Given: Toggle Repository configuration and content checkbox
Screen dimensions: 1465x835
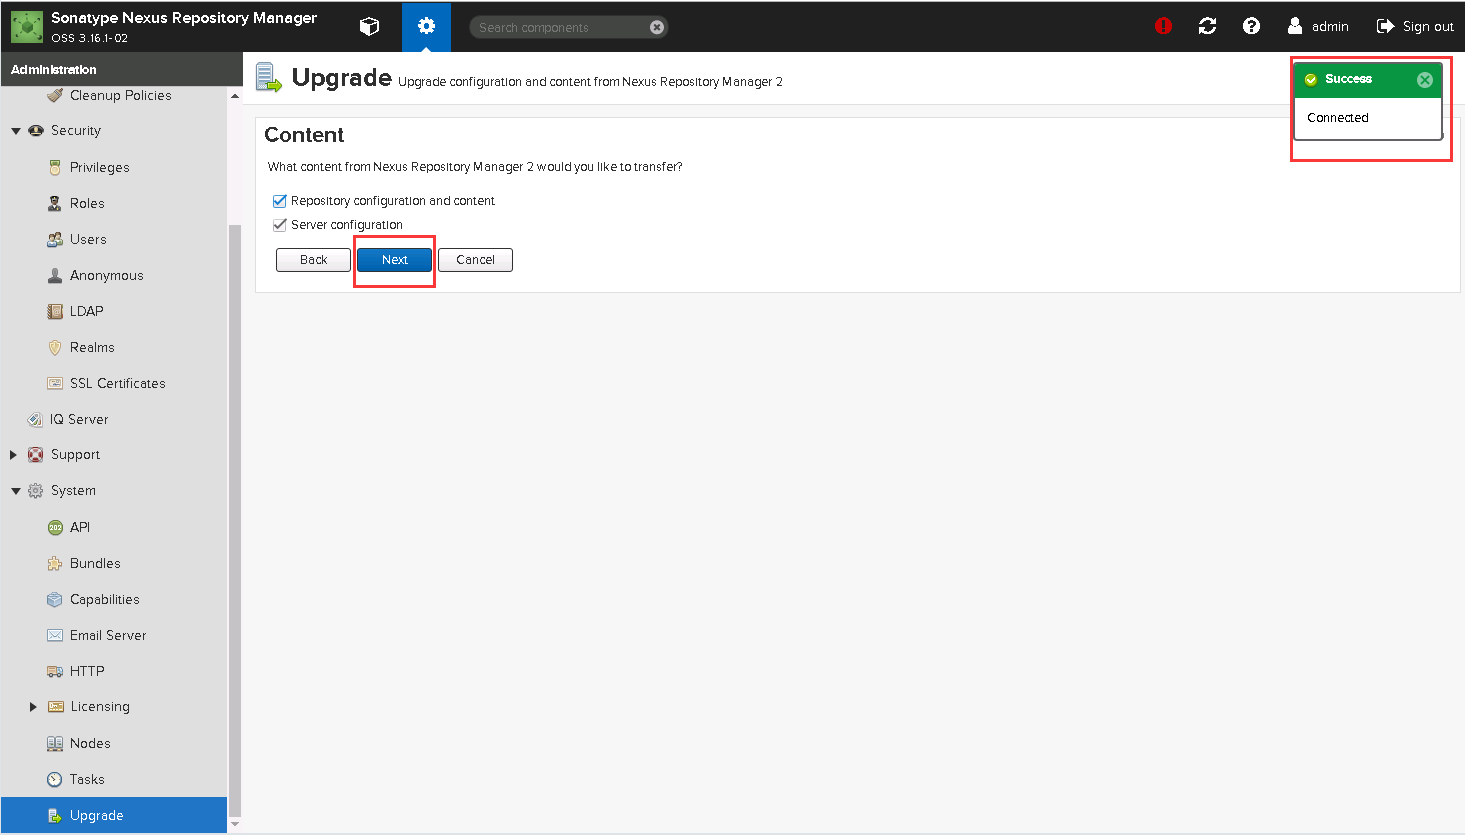Looking at the screenshot, I should pyautogui.click(x=280, y=201).
